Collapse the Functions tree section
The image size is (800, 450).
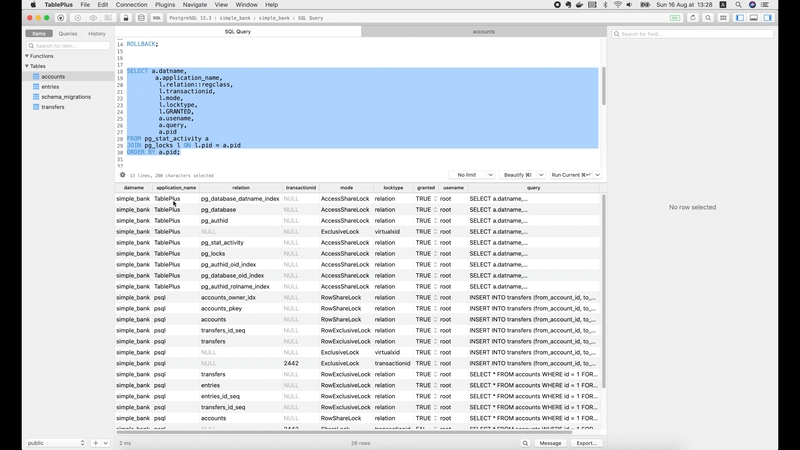point(27,56)
